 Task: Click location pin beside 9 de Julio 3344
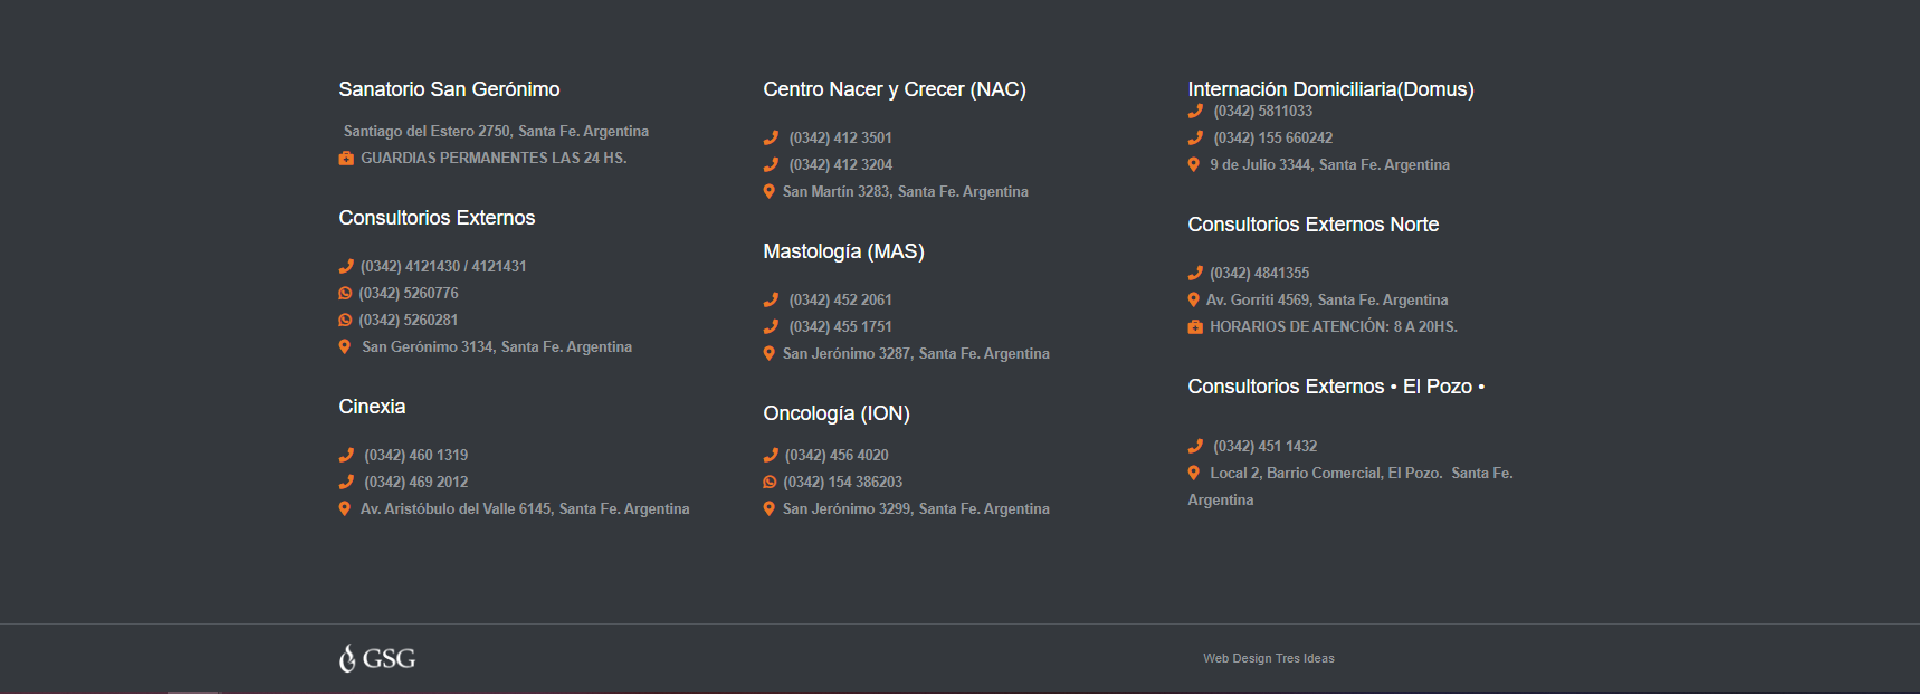(1193, 165)
